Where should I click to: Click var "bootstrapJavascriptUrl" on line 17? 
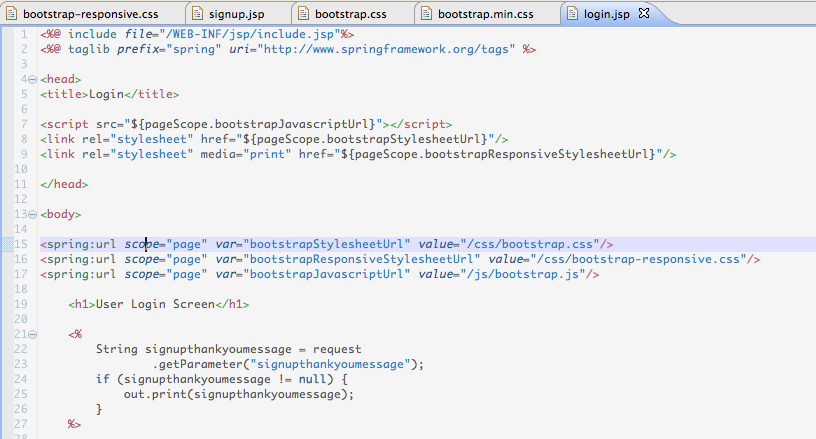tap(327, 275)
